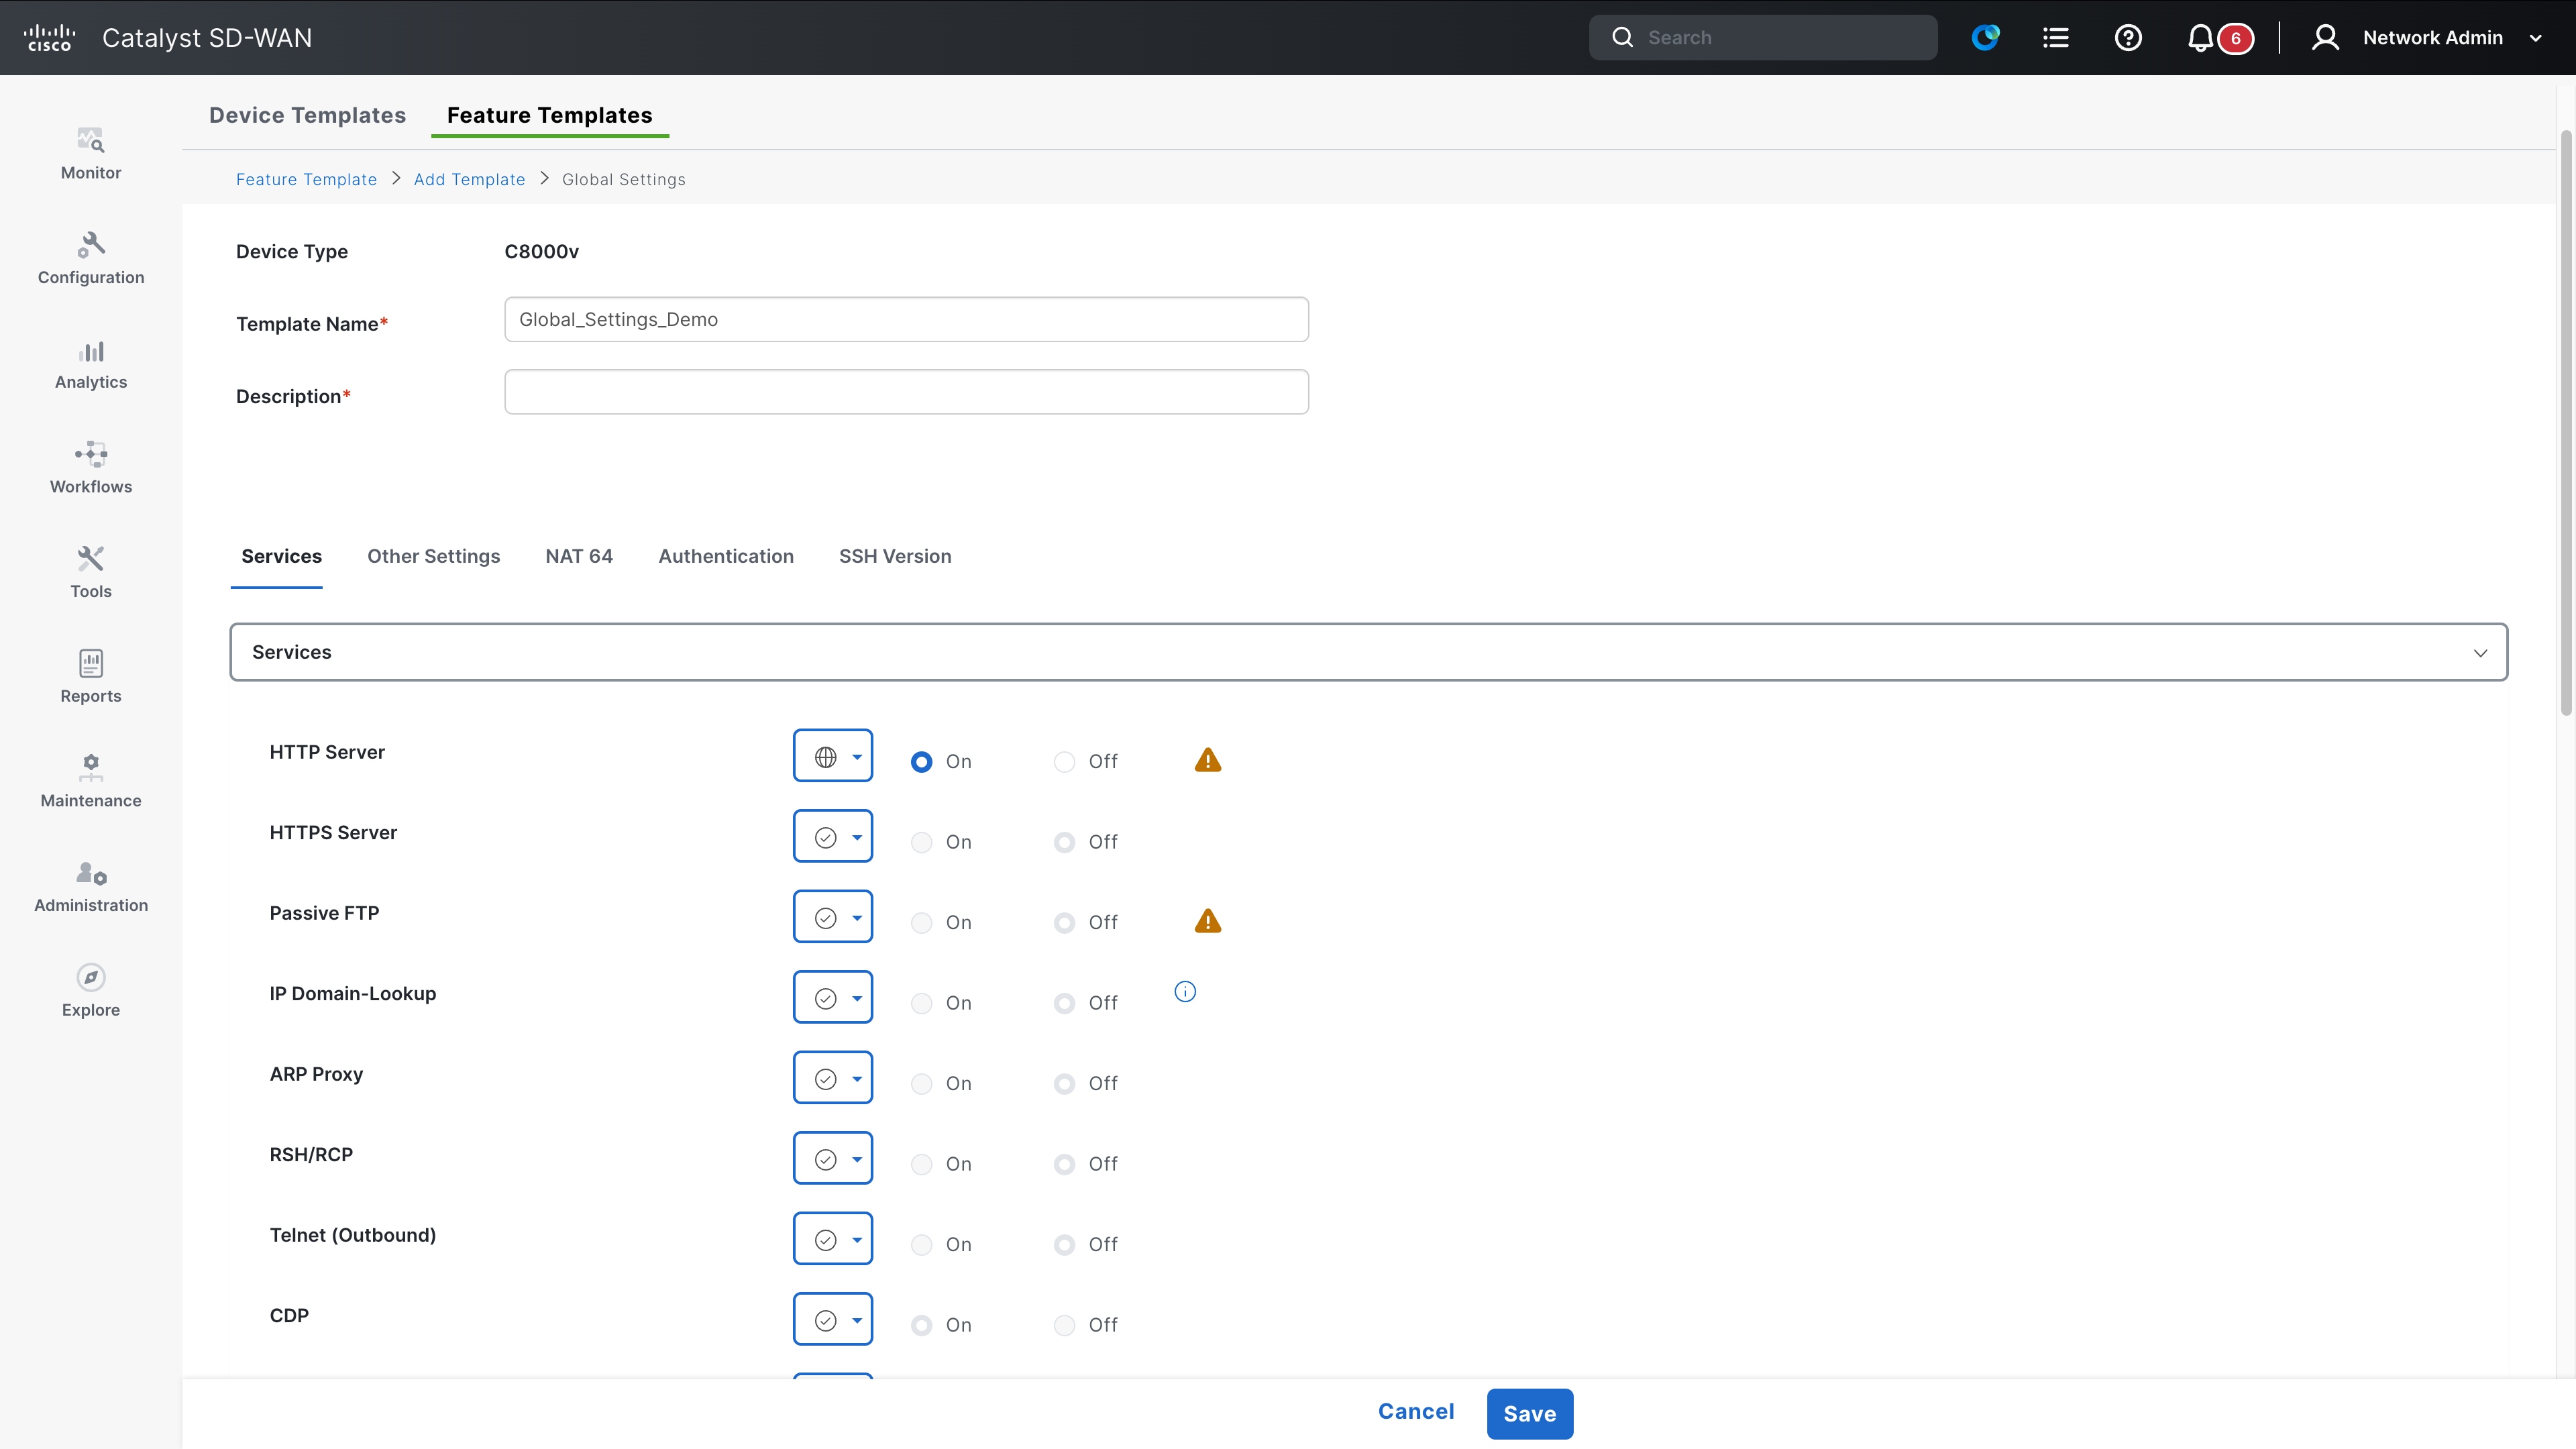This screenshot has width=2576, height=1449.
Task: Turn on the HTTPS Server radio
Action: pos(921,841)
